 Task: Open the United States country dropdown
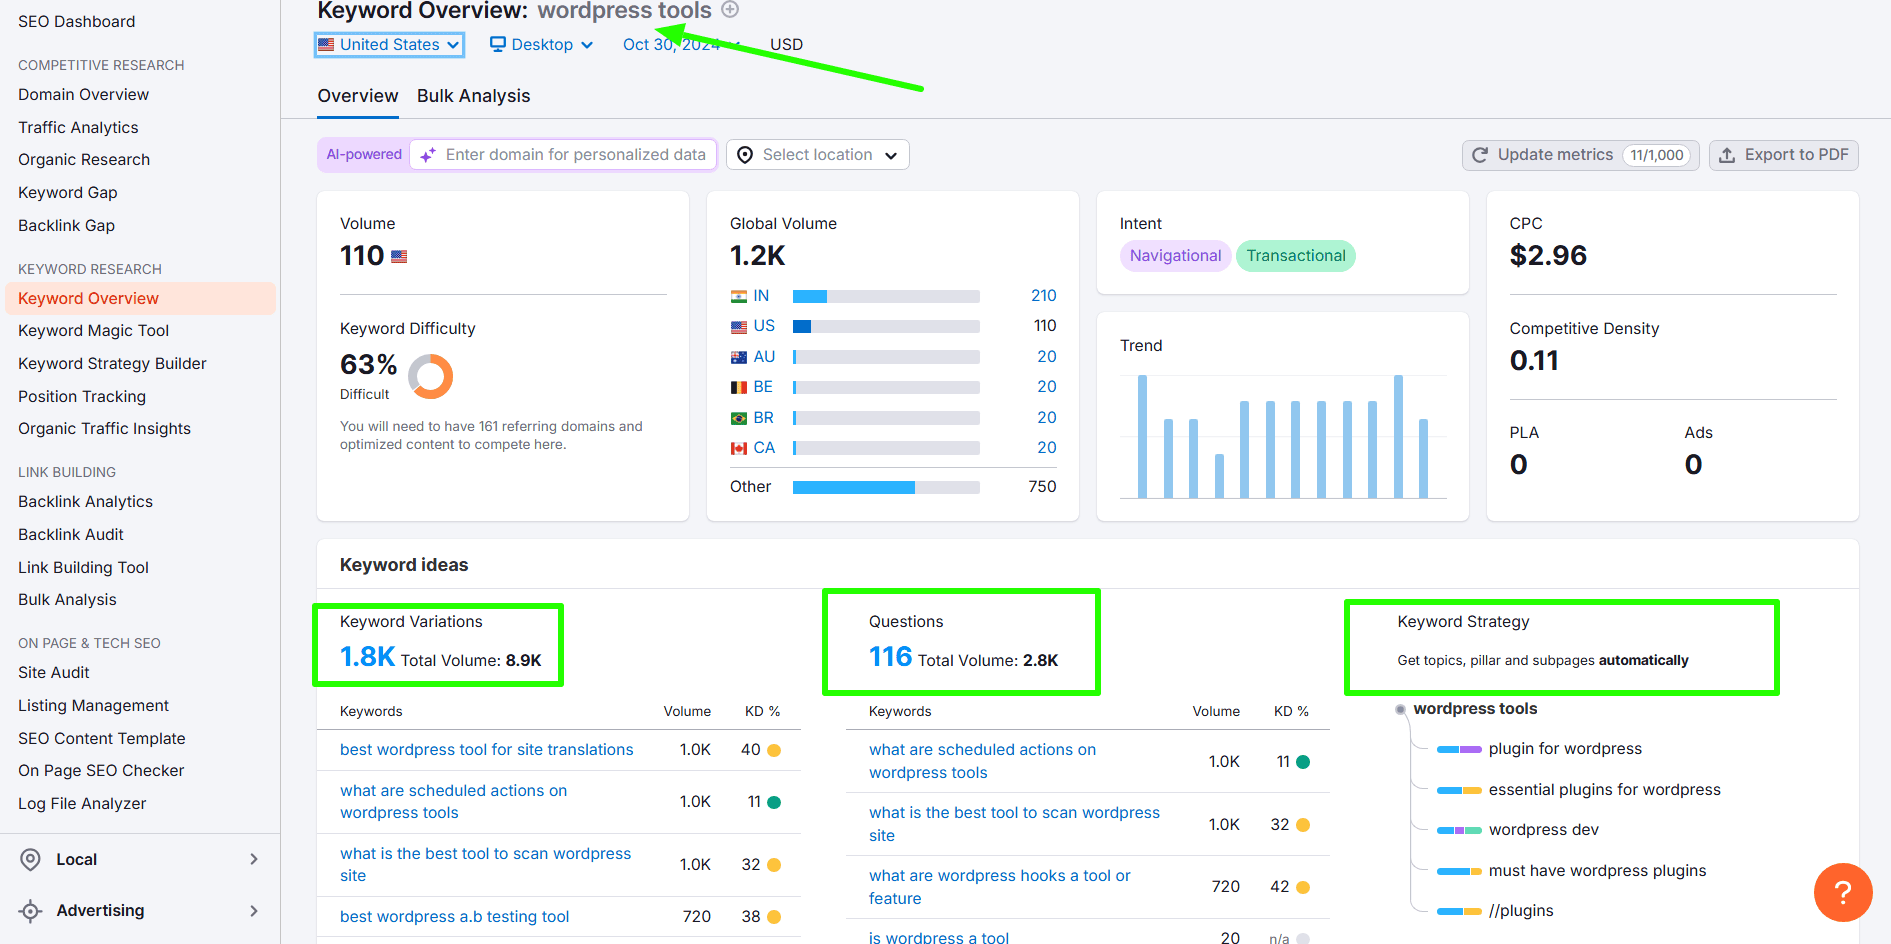tap(390, 44)
